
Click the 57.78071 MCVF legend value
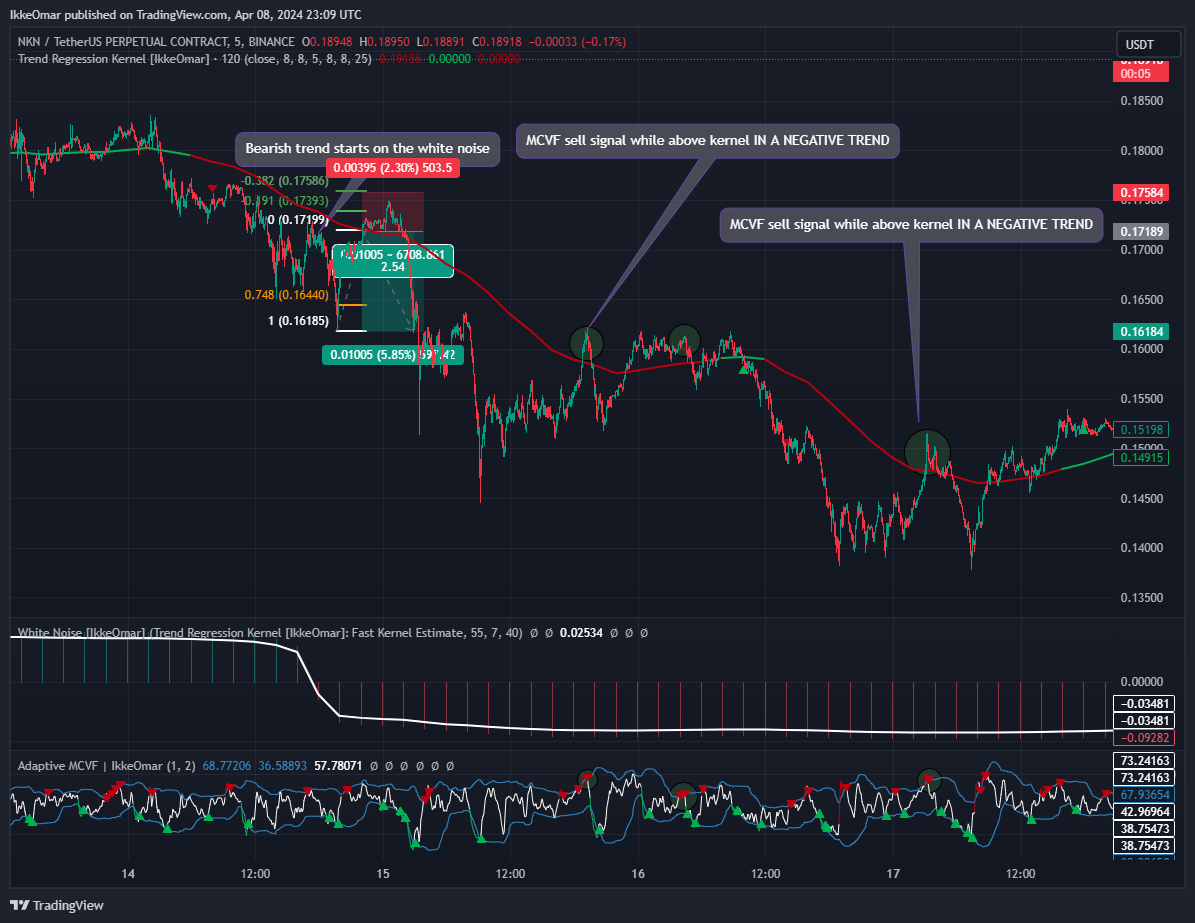(338, 765)
